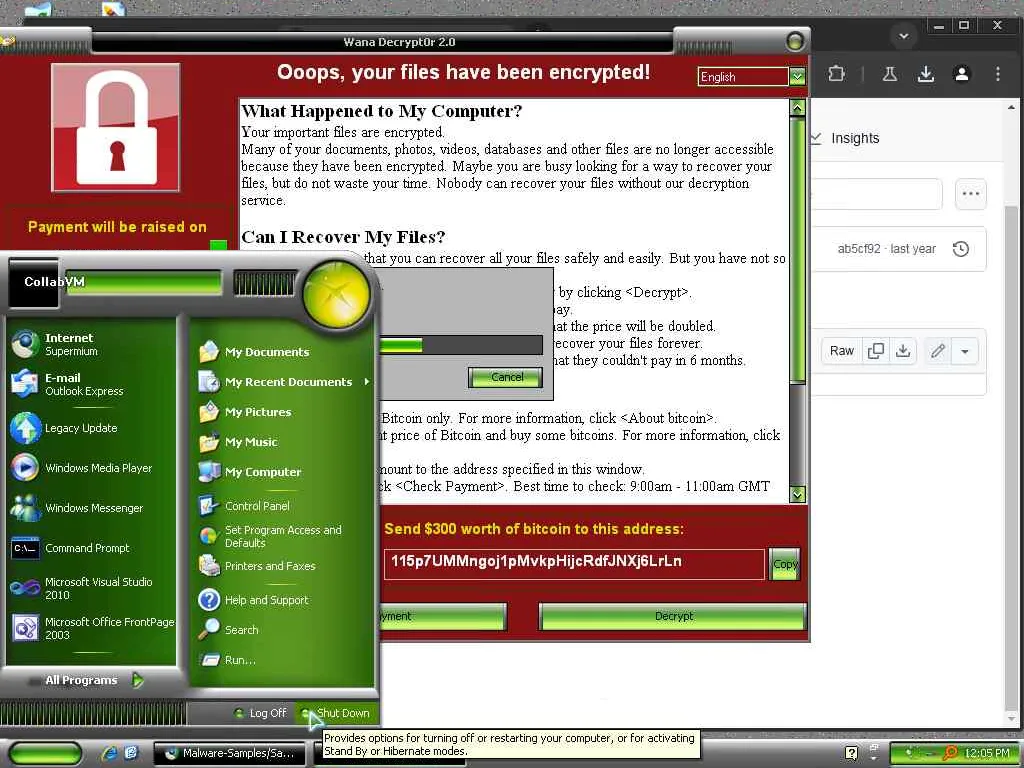Screen dimensions: 1024x768
Task: Copy raw file contents icon
Action: (875, 351)
